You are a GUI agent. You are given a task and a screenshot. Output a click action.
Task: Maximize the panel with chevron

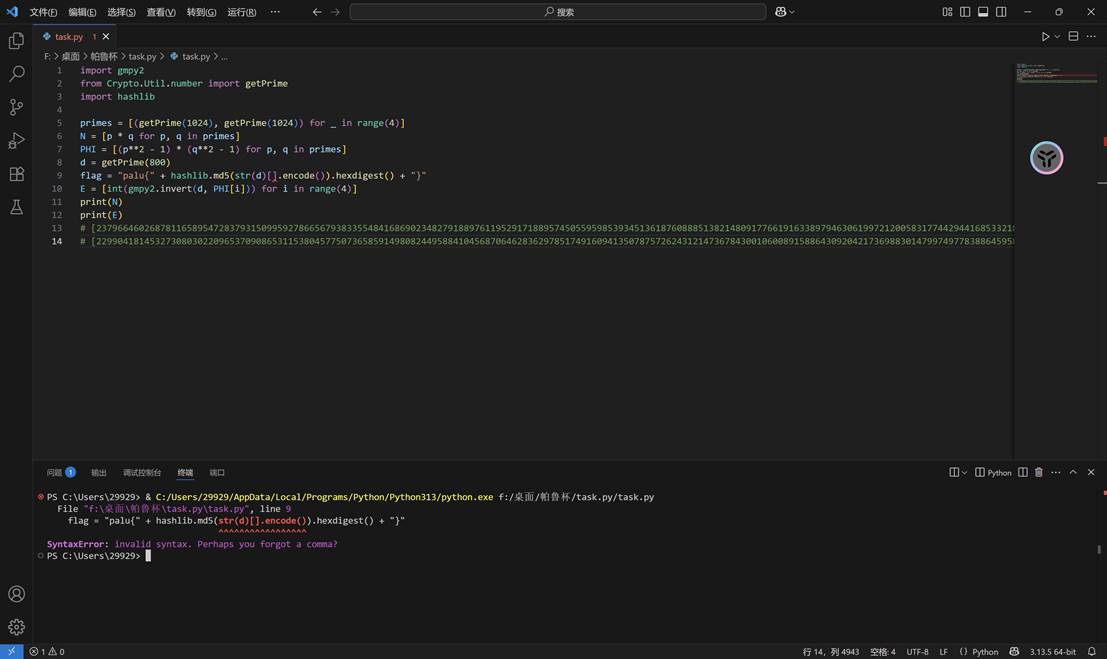point(1072,472)
